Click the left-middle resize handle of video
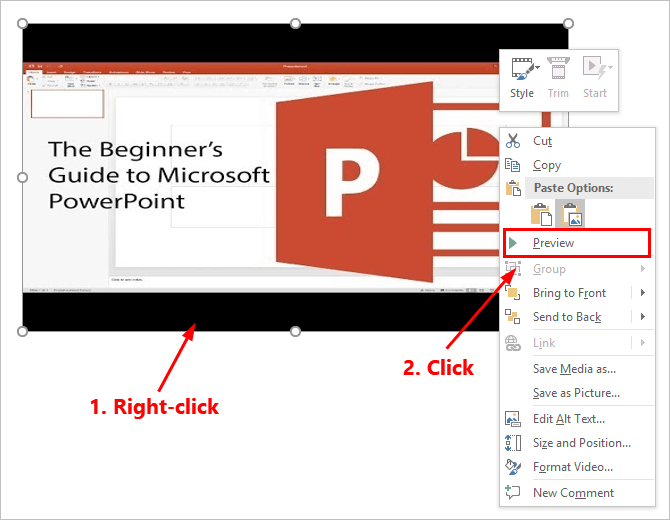This screenshot has width=670, height=520. (23, 177)
